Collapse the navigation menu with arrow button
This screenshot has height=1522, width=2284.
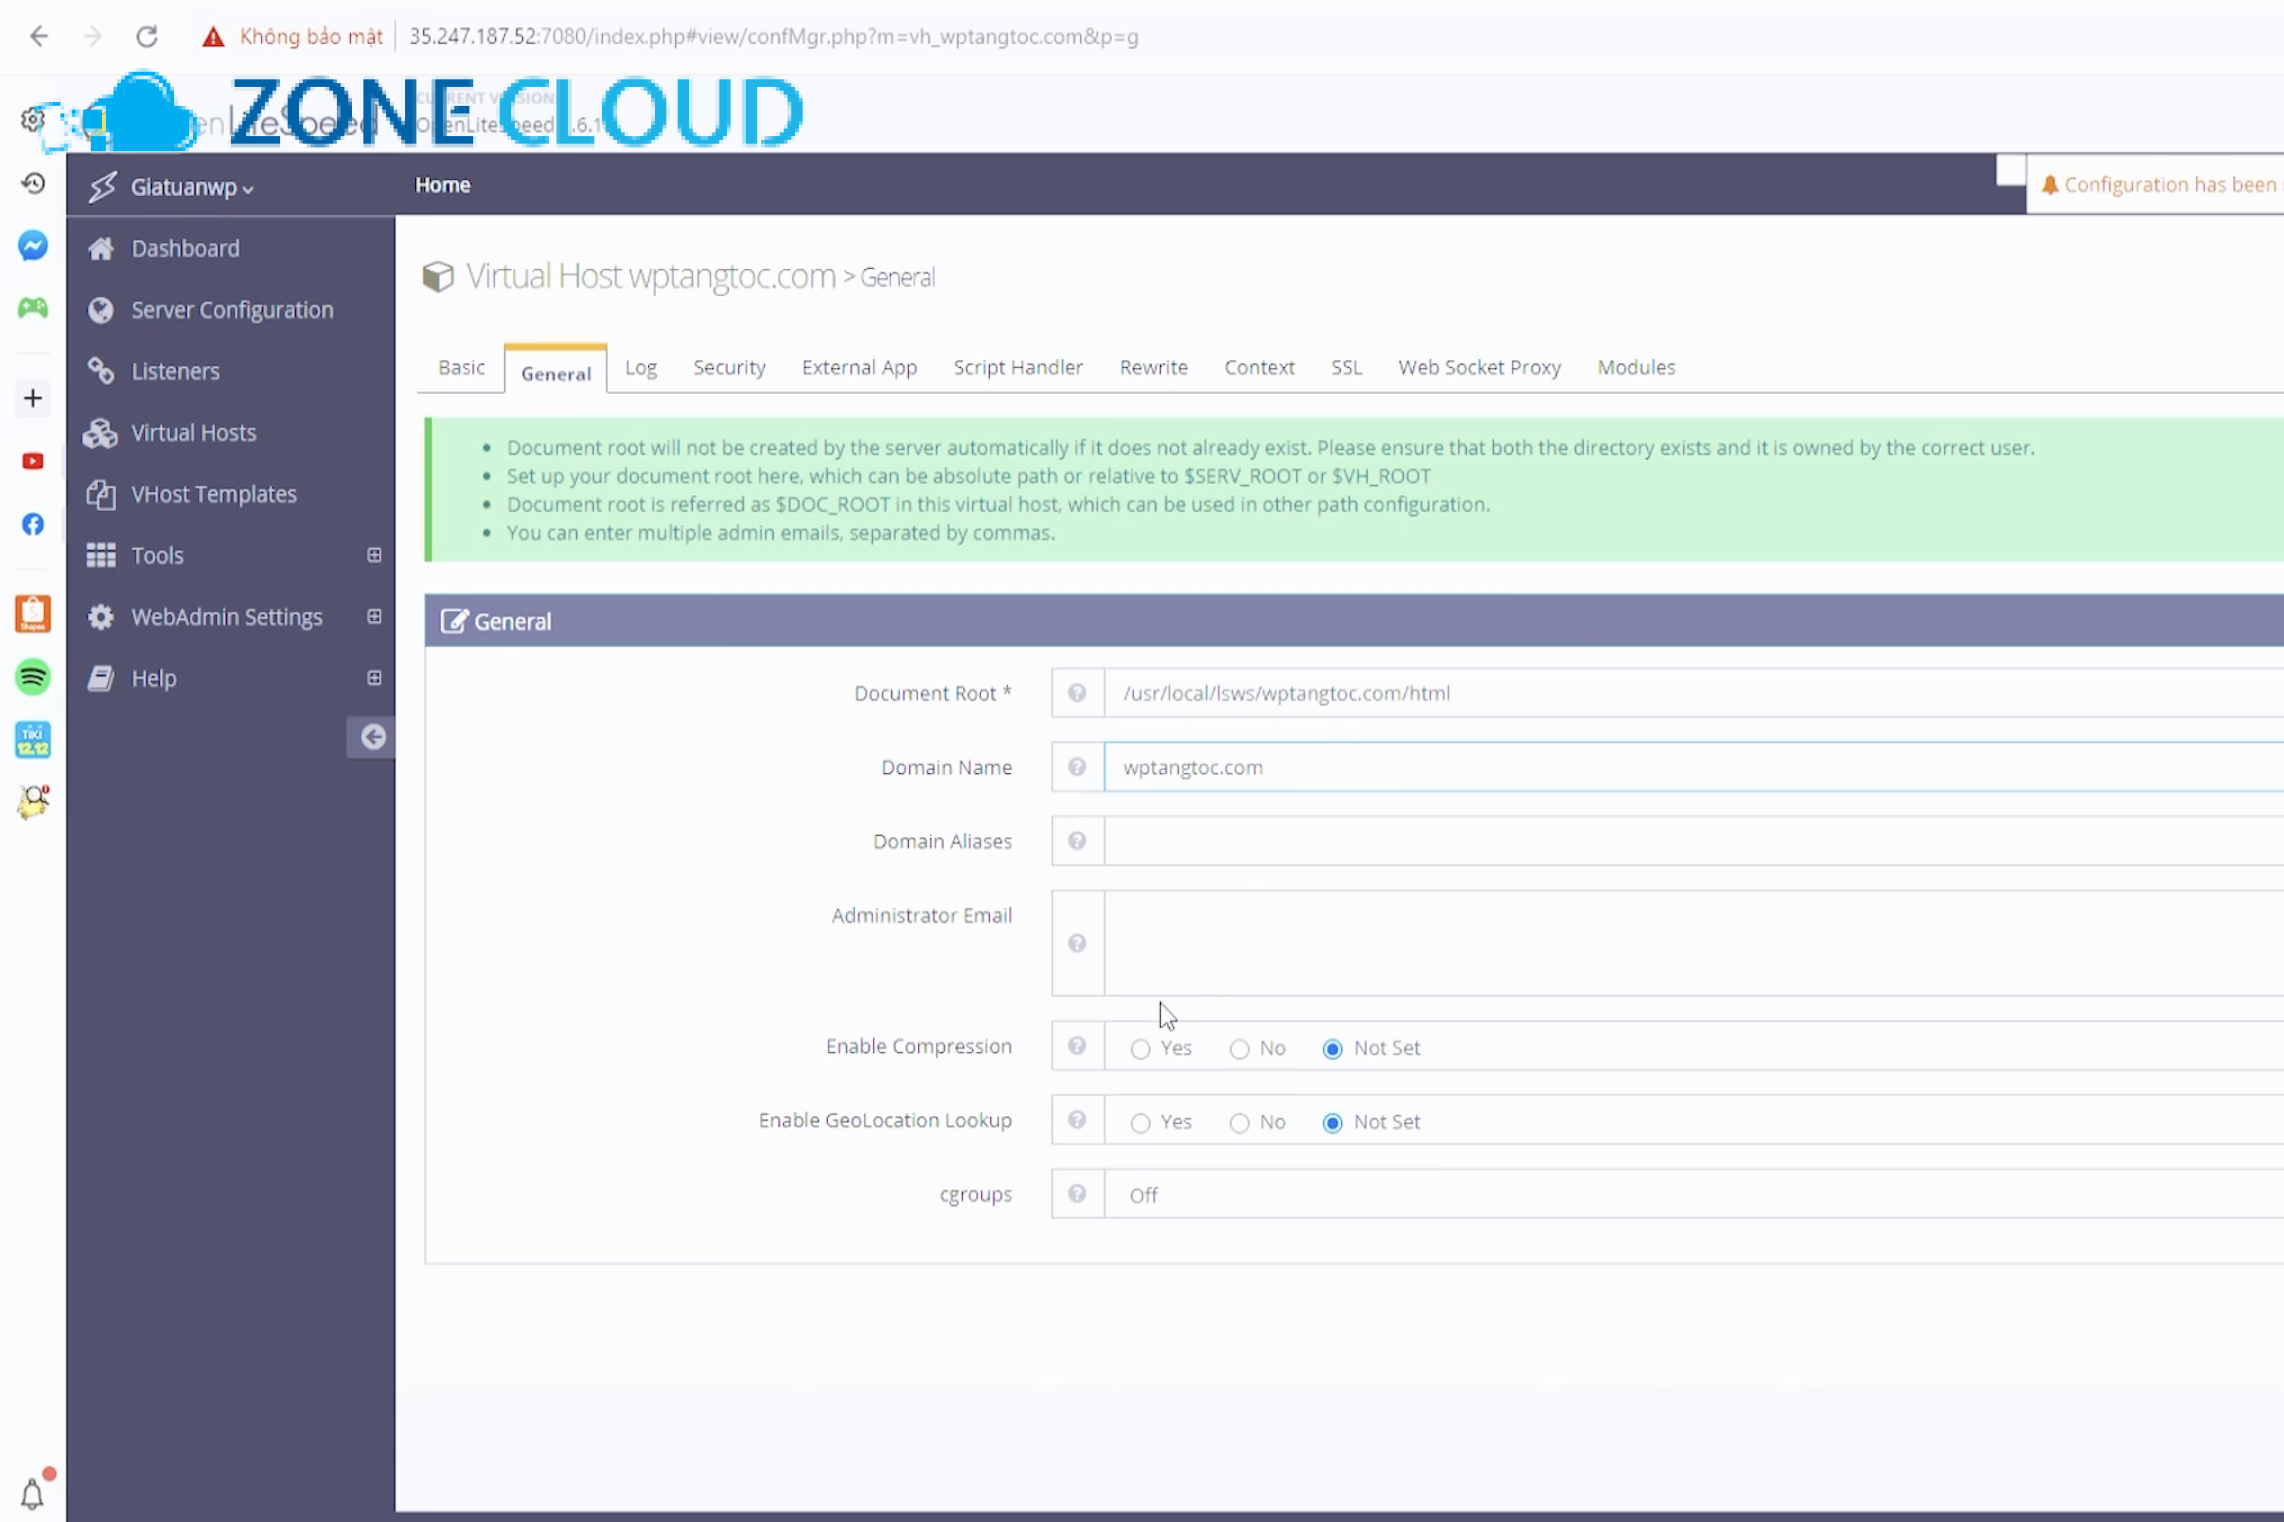pyautogui.click(x=372, y=737)
